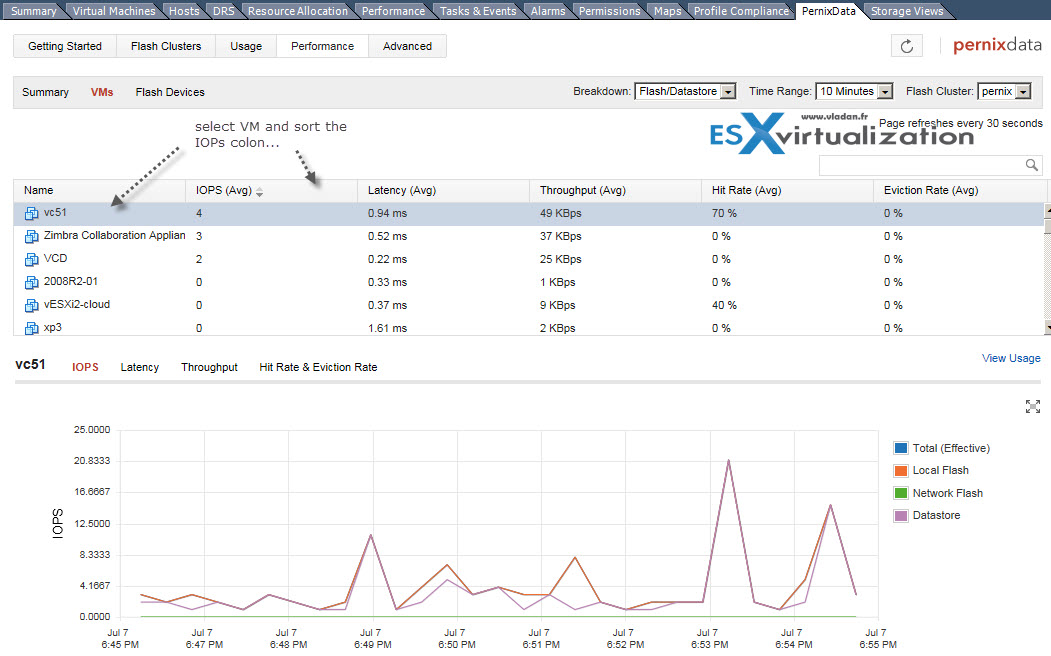Open the DRS tab
The image size is (1051, 656).
224,11
